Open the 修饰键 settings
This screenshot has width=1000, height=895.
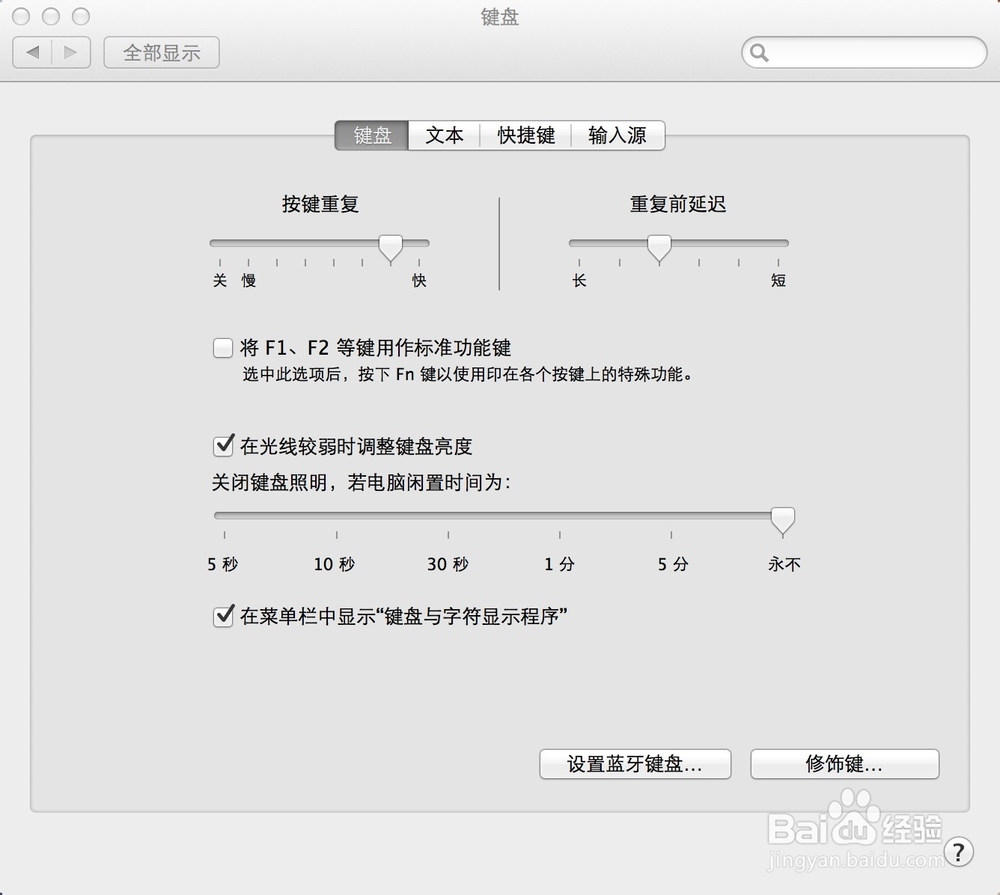tap(846, 764)
